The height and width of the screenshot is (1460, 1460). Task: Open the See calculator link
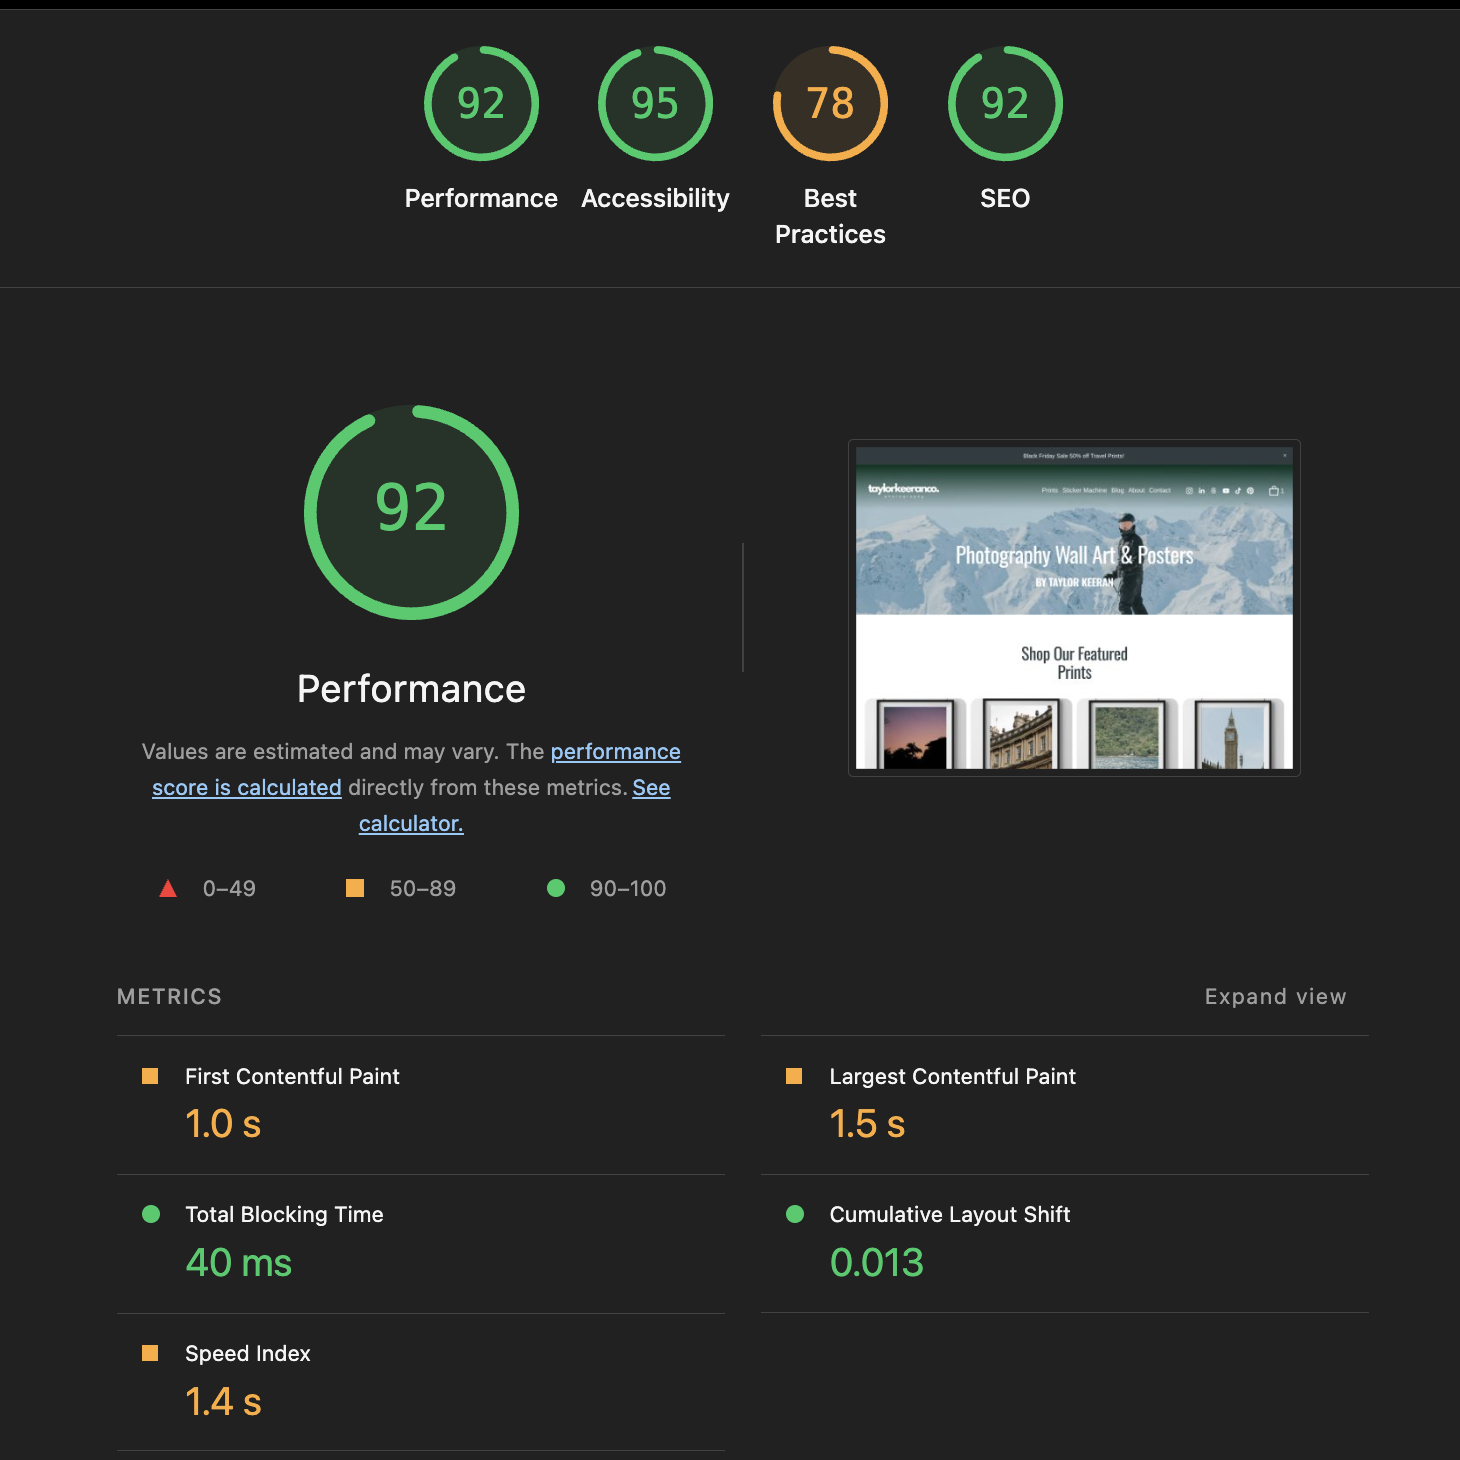410,823
